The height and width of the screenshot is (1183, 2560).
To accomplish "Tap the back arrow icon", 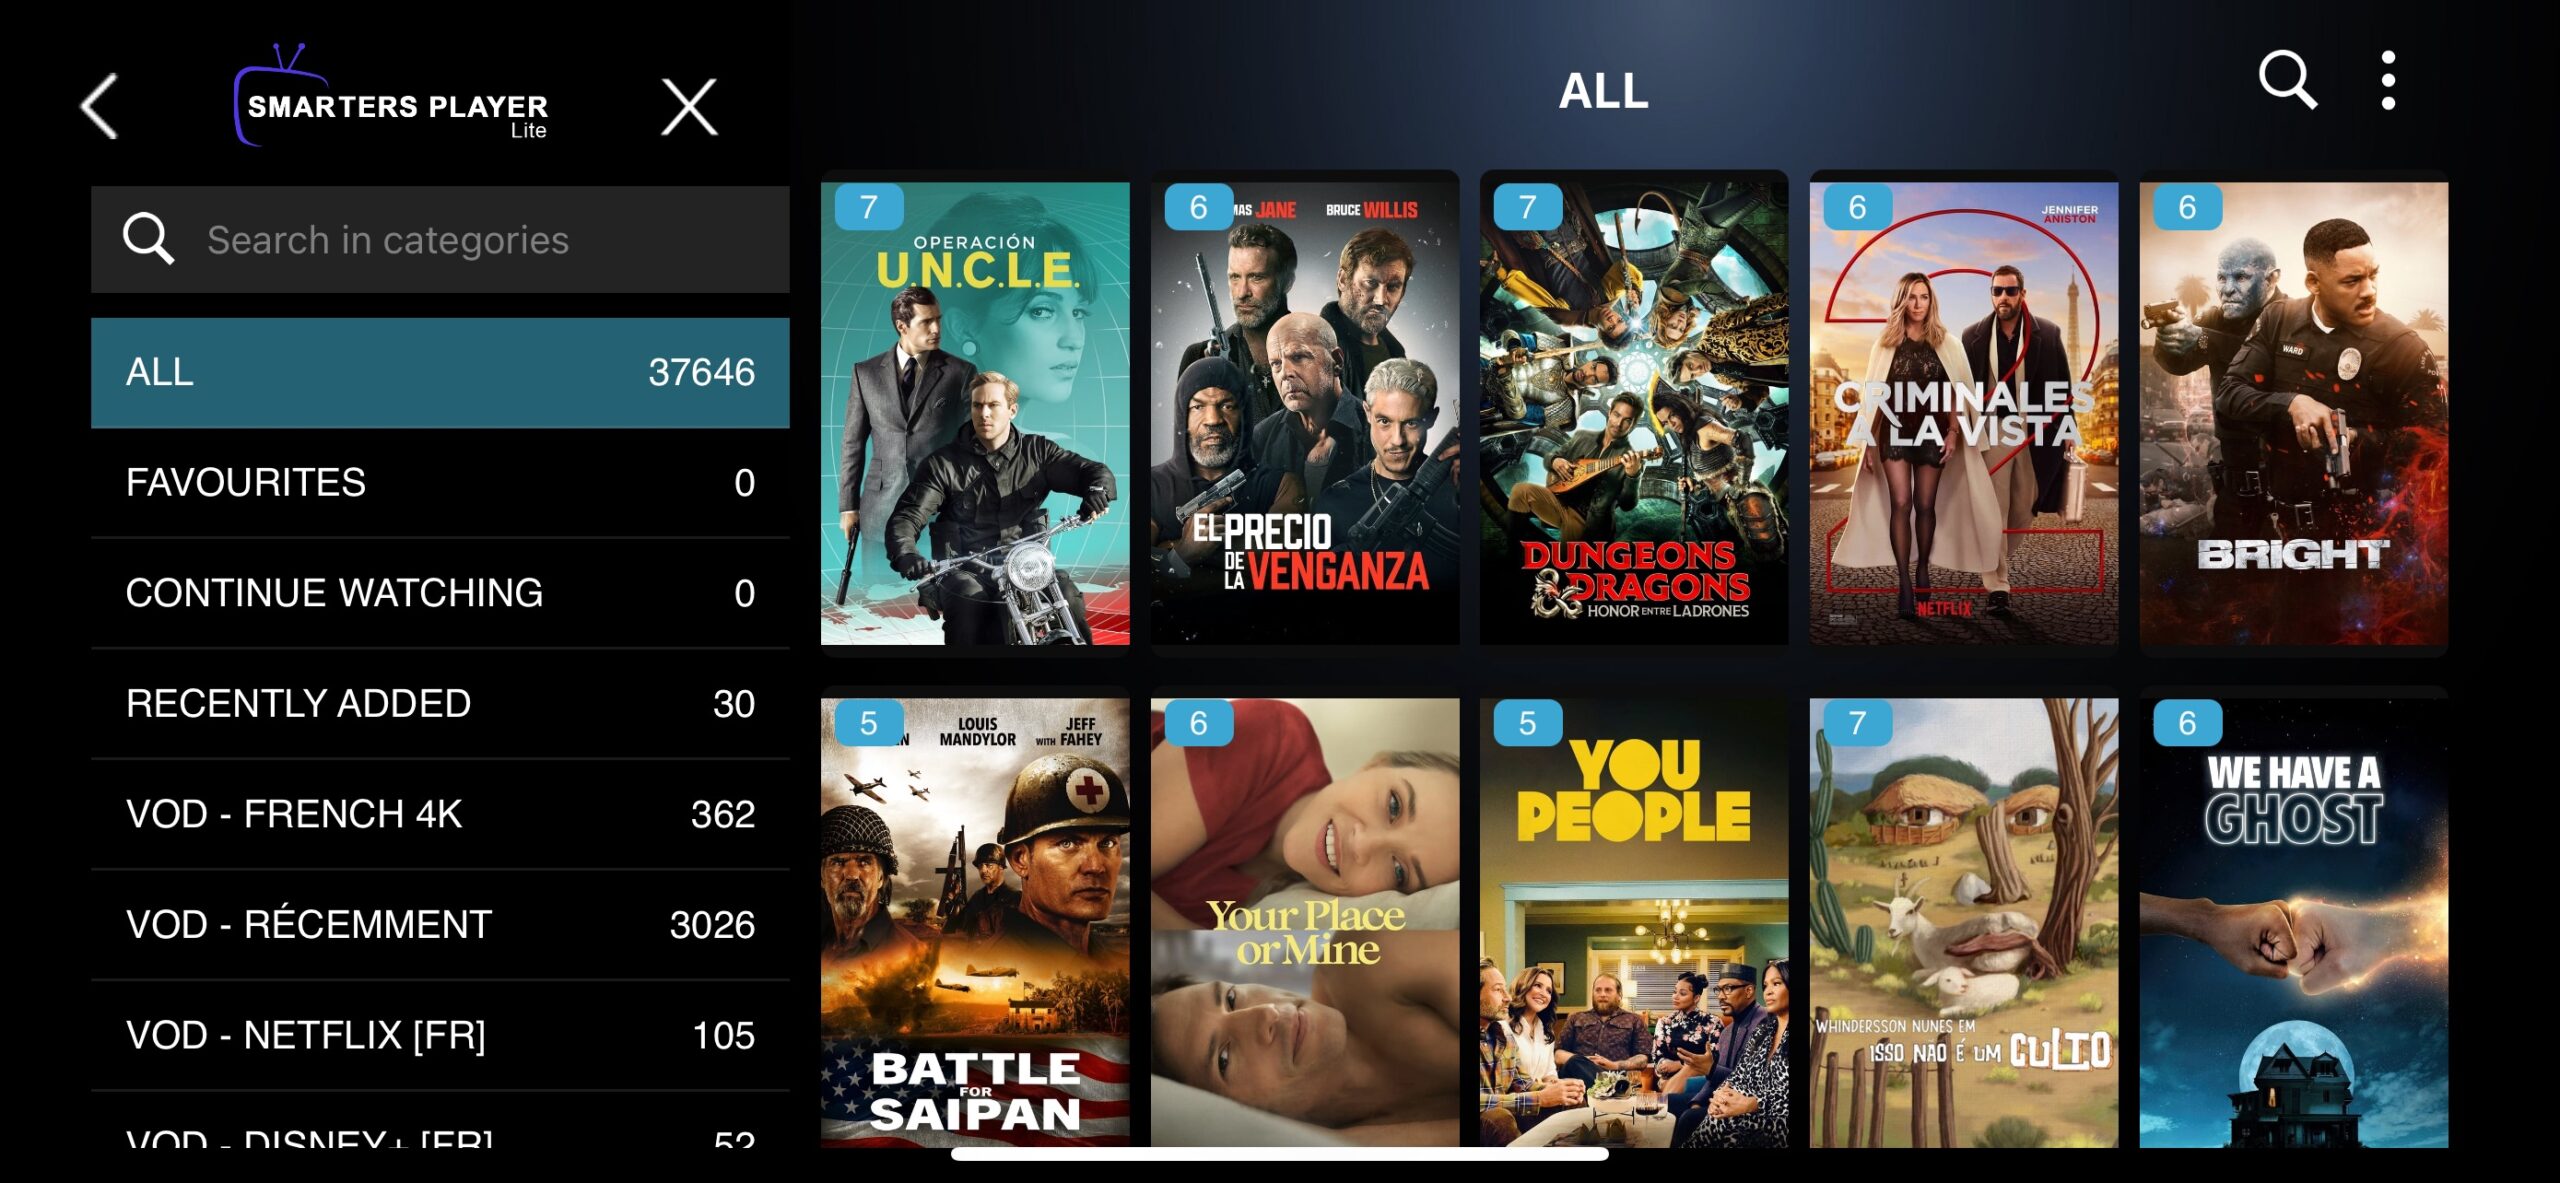I will tap(100, 105).
